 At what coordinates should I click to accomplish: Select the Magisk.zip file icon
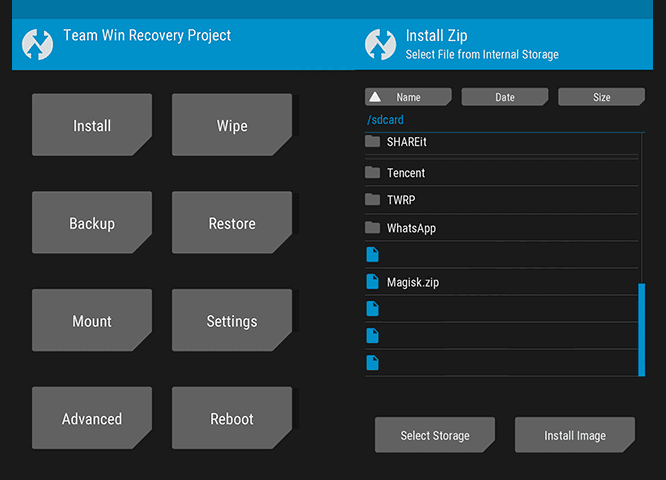point(373,282)
